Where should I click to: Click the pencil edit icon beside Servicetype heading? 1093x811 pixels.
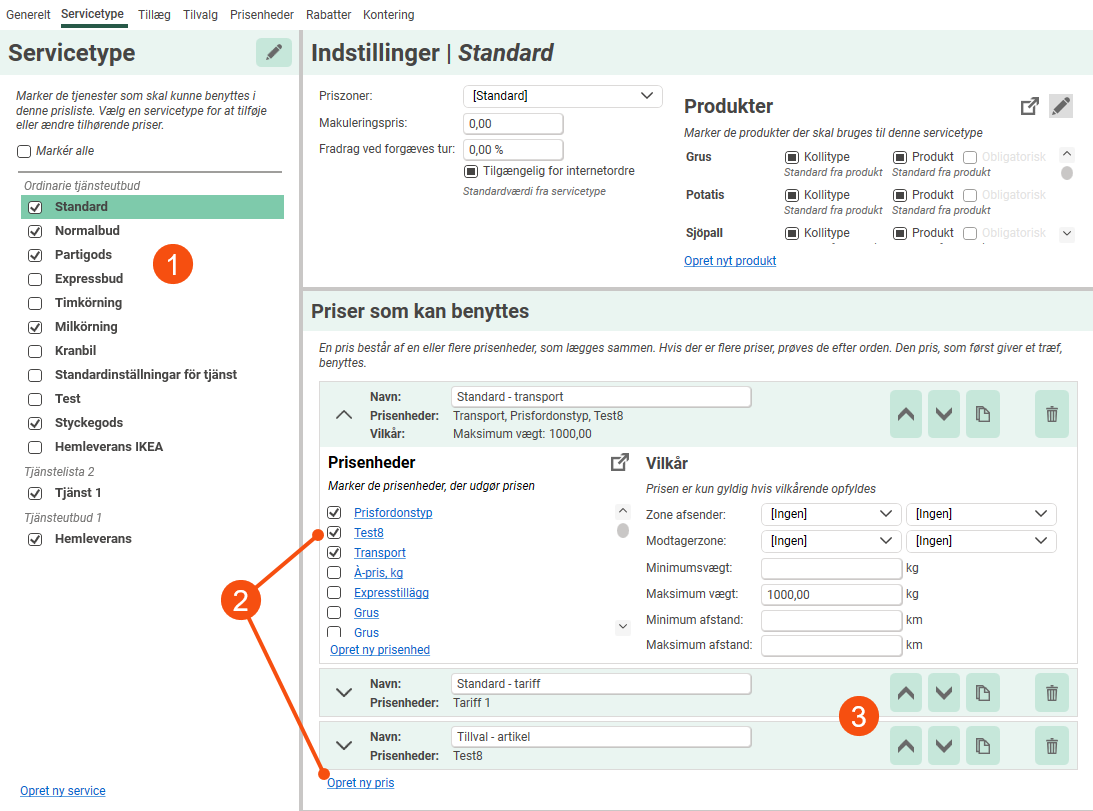[273, 53]
